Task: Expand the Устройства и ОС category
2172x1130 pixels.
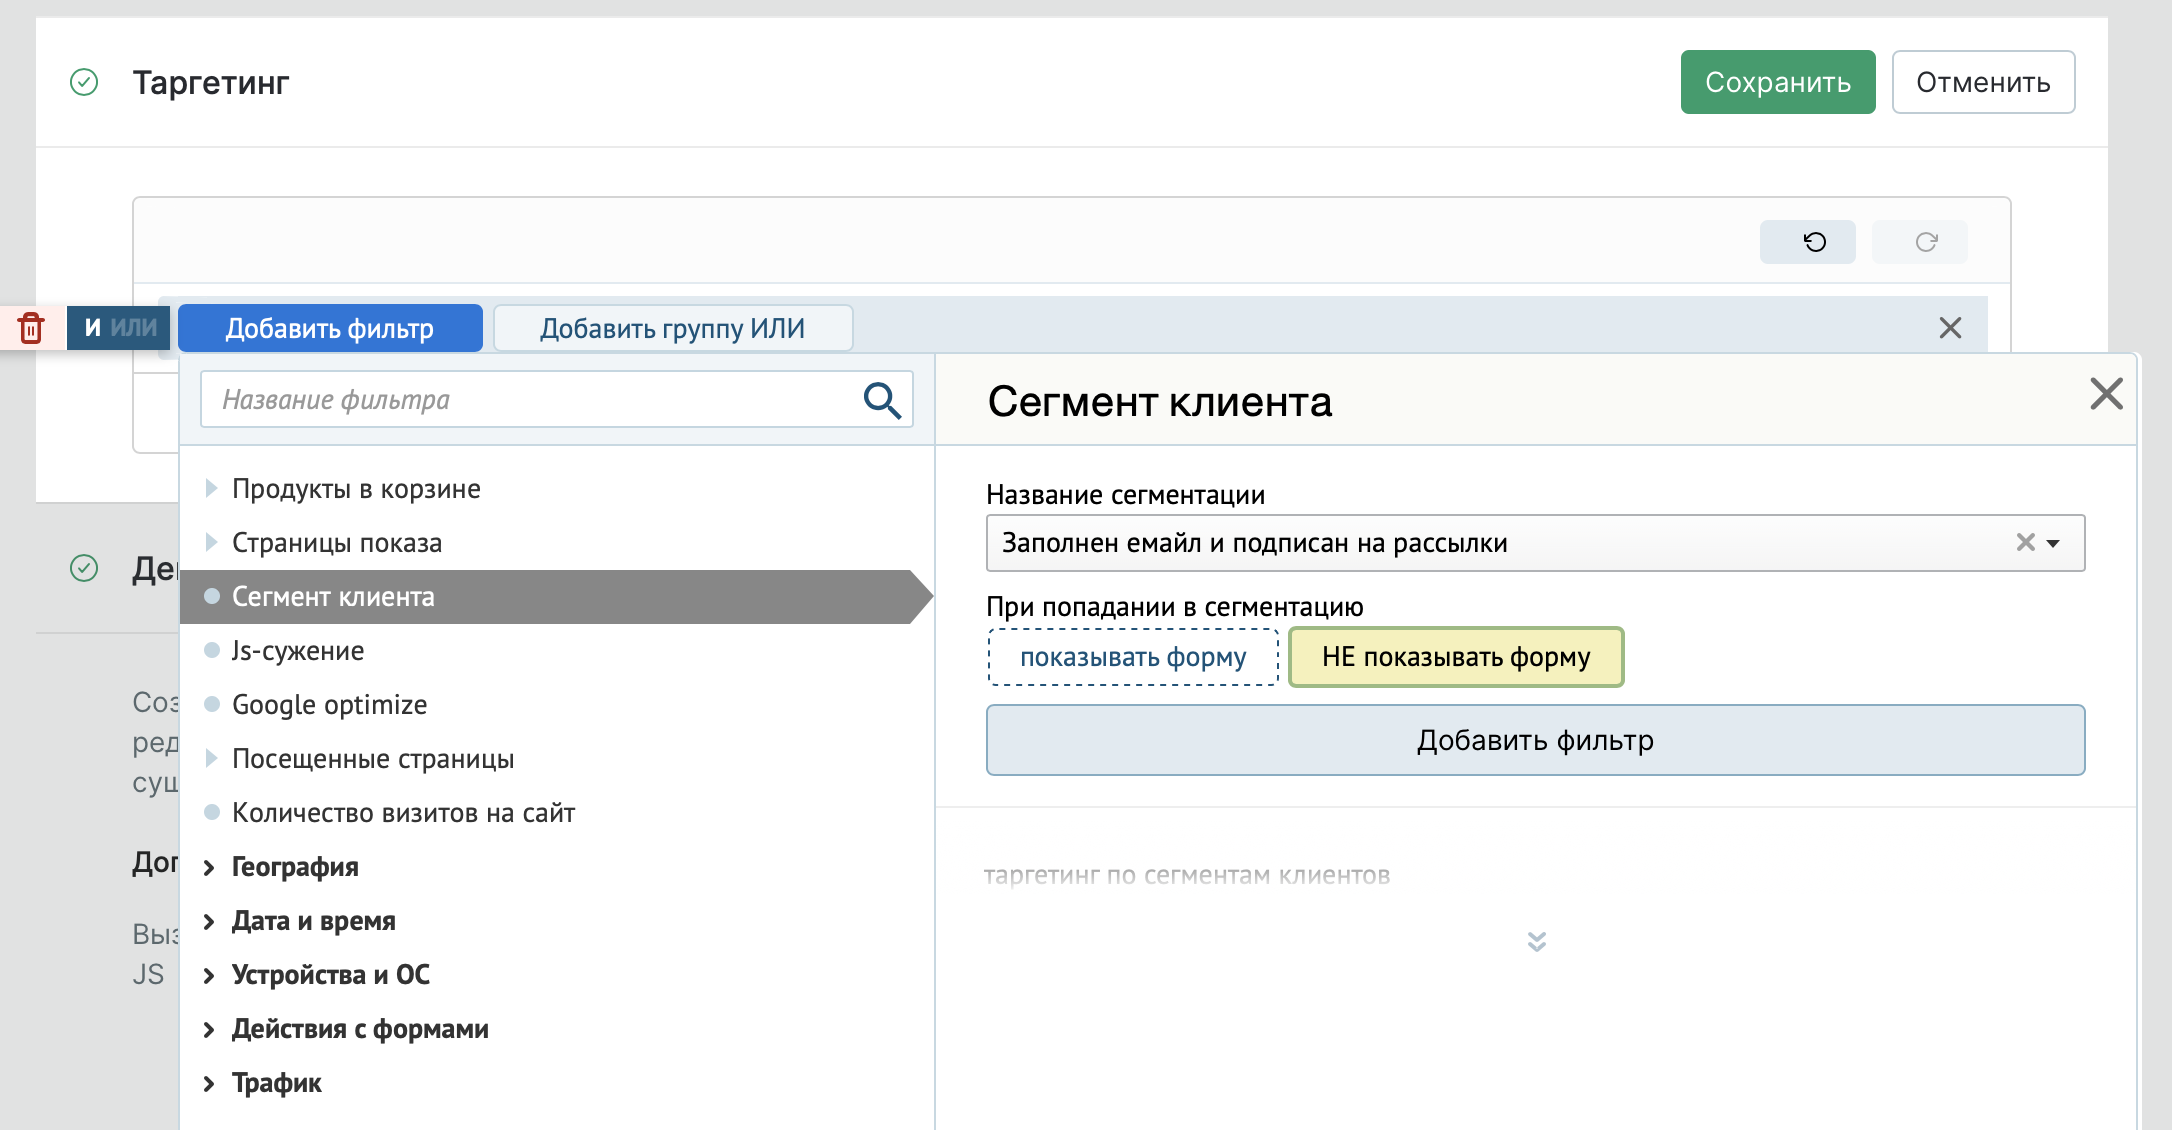Action: tap(209, 976)
